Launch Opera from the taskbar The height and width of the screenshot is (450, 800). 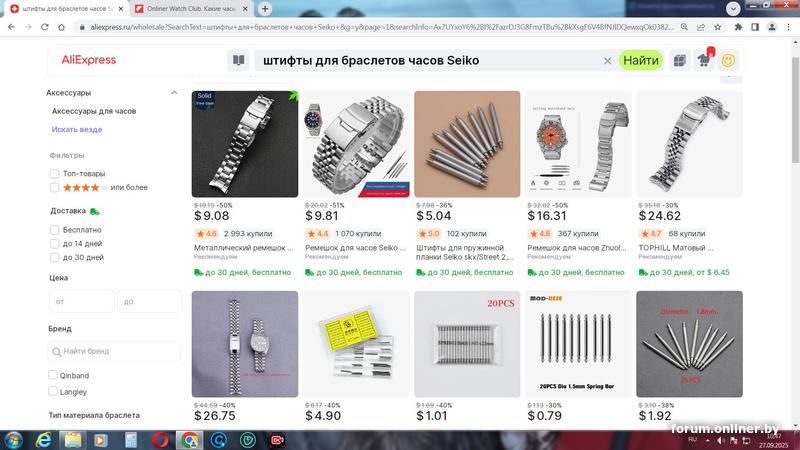click(x=160, y=440)
